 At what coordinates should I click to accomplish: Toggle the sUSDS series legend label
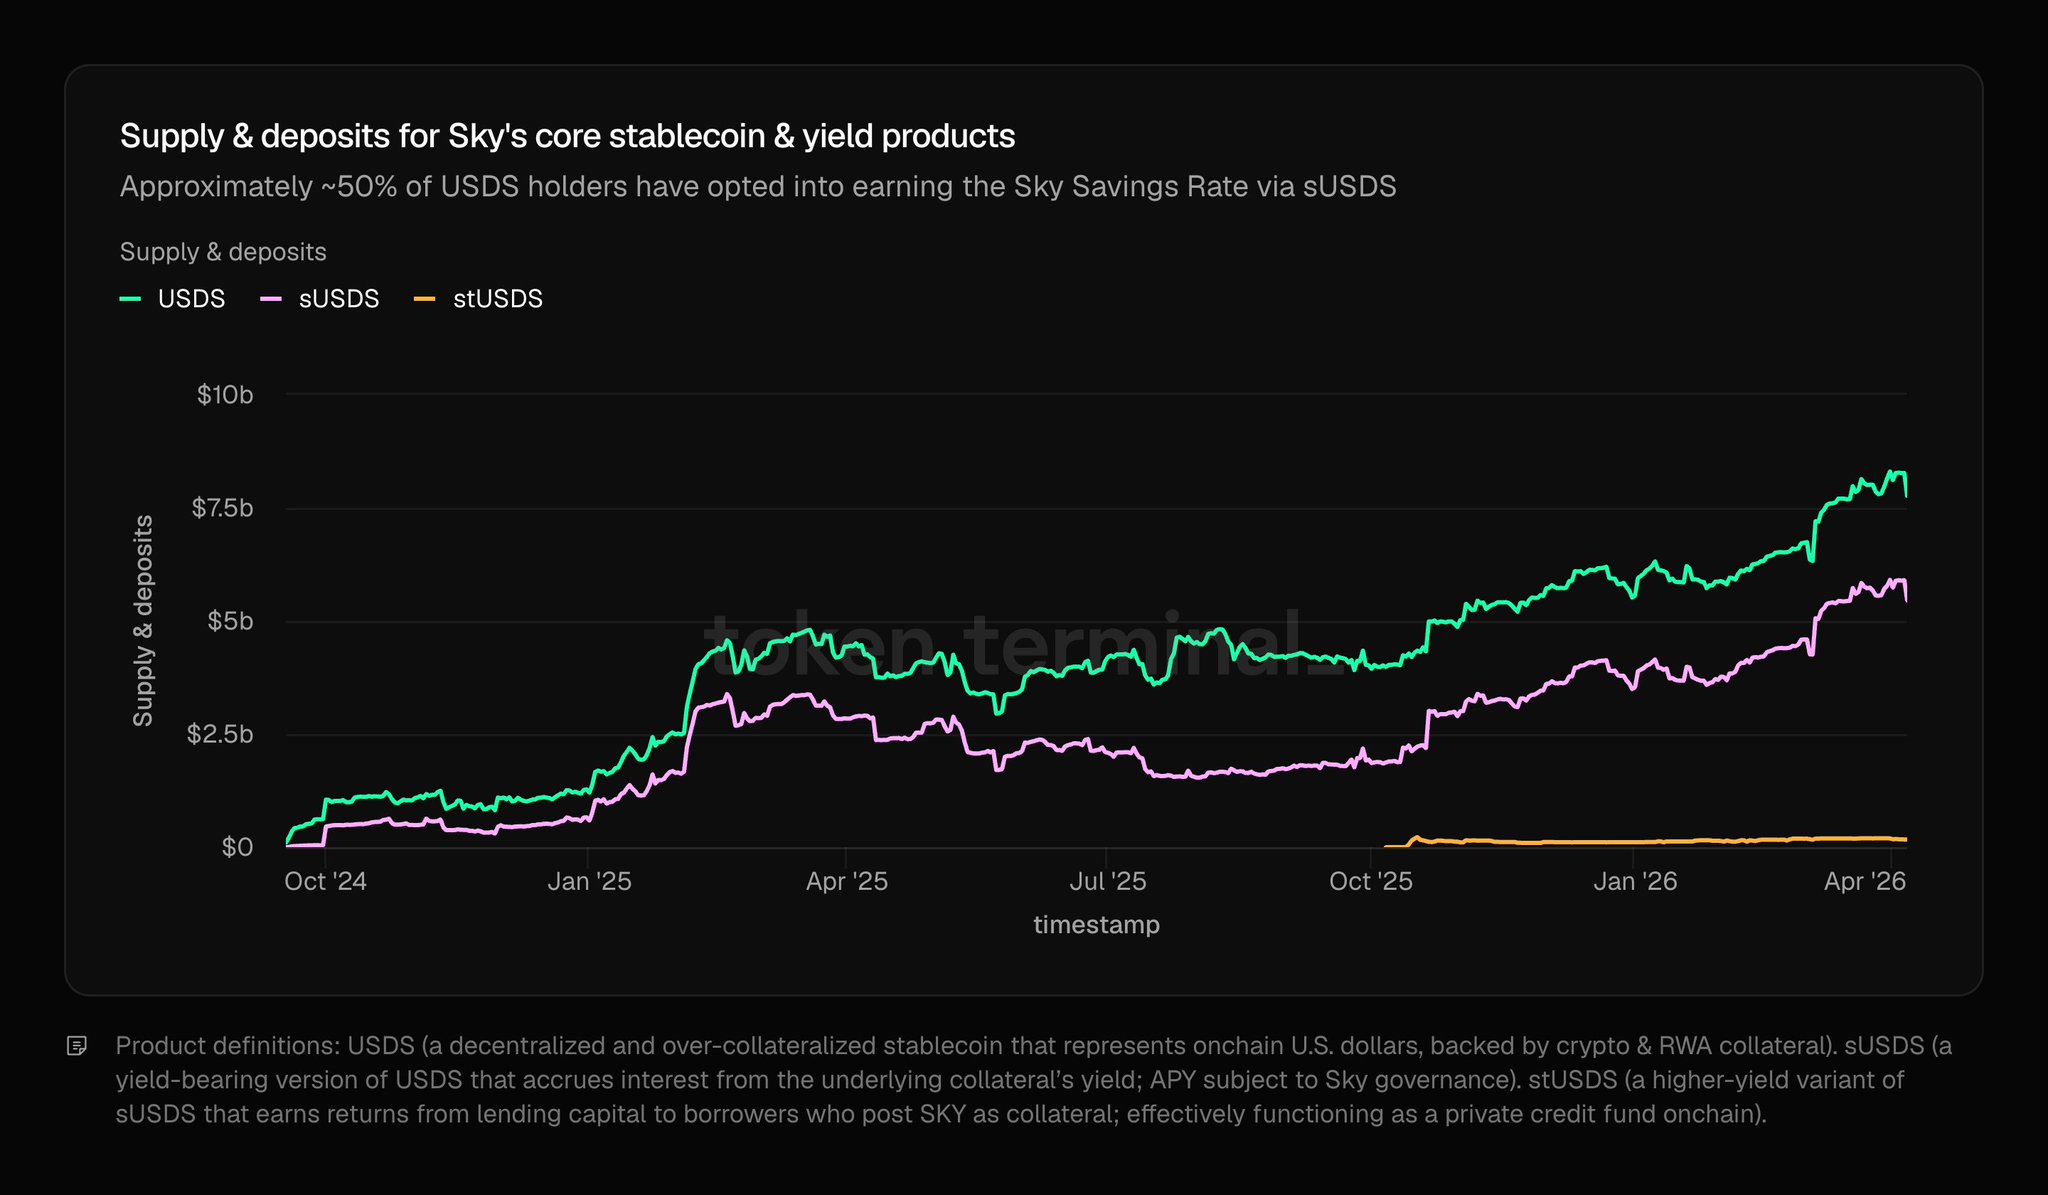pos(339,299)
